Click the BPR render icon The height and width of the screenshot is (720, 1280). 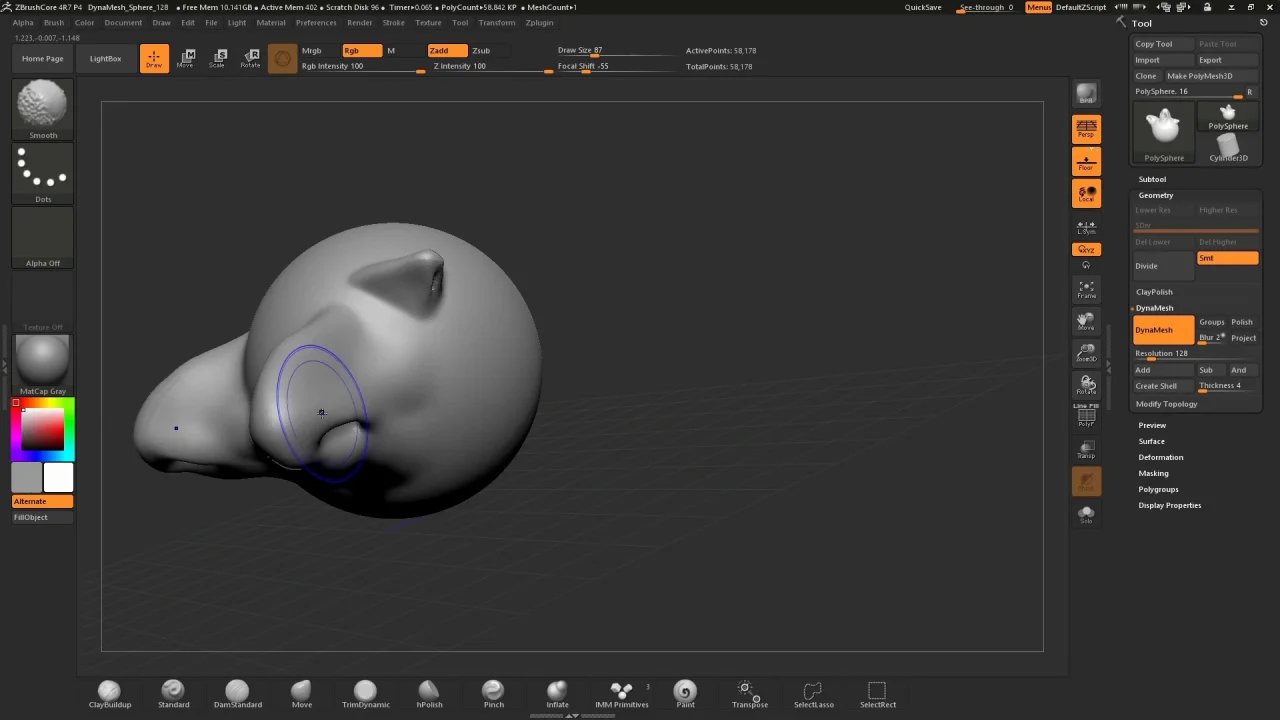[x=1086, y=95]
